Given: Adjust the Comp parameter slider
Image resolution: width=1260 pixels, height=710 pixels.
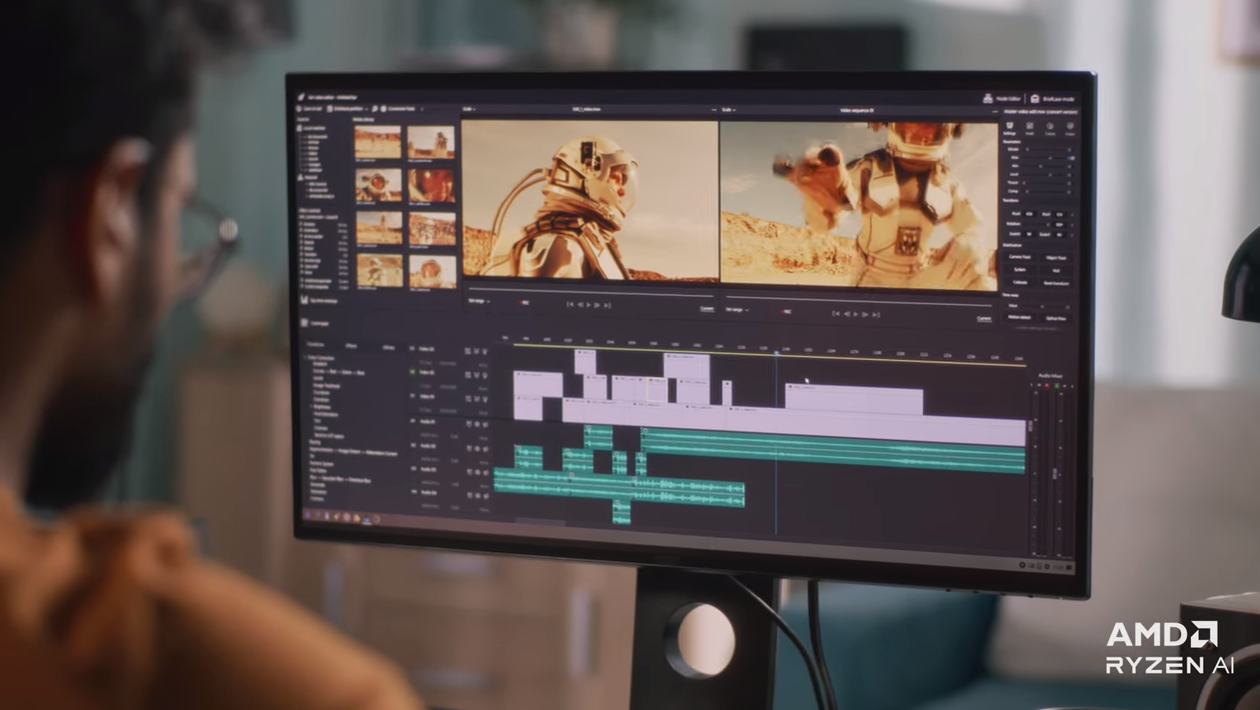Looking at the screenshot, I should (x=1046, y=191).
